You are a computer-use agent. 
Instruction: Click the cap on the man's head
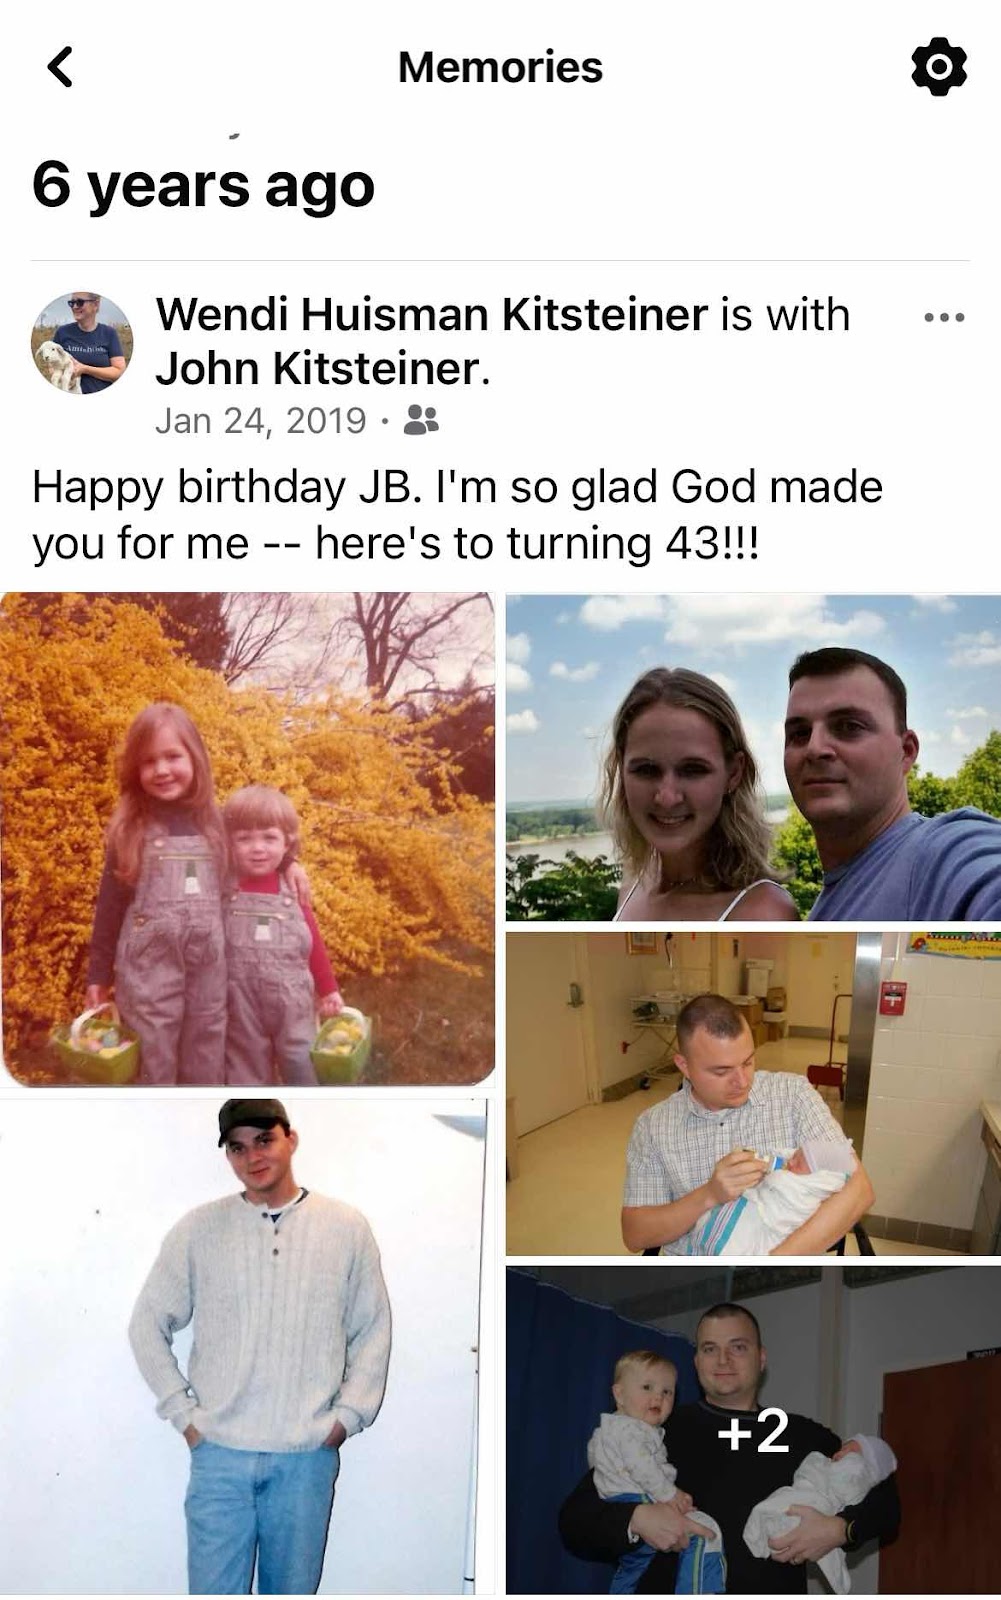click(253, 1119)
